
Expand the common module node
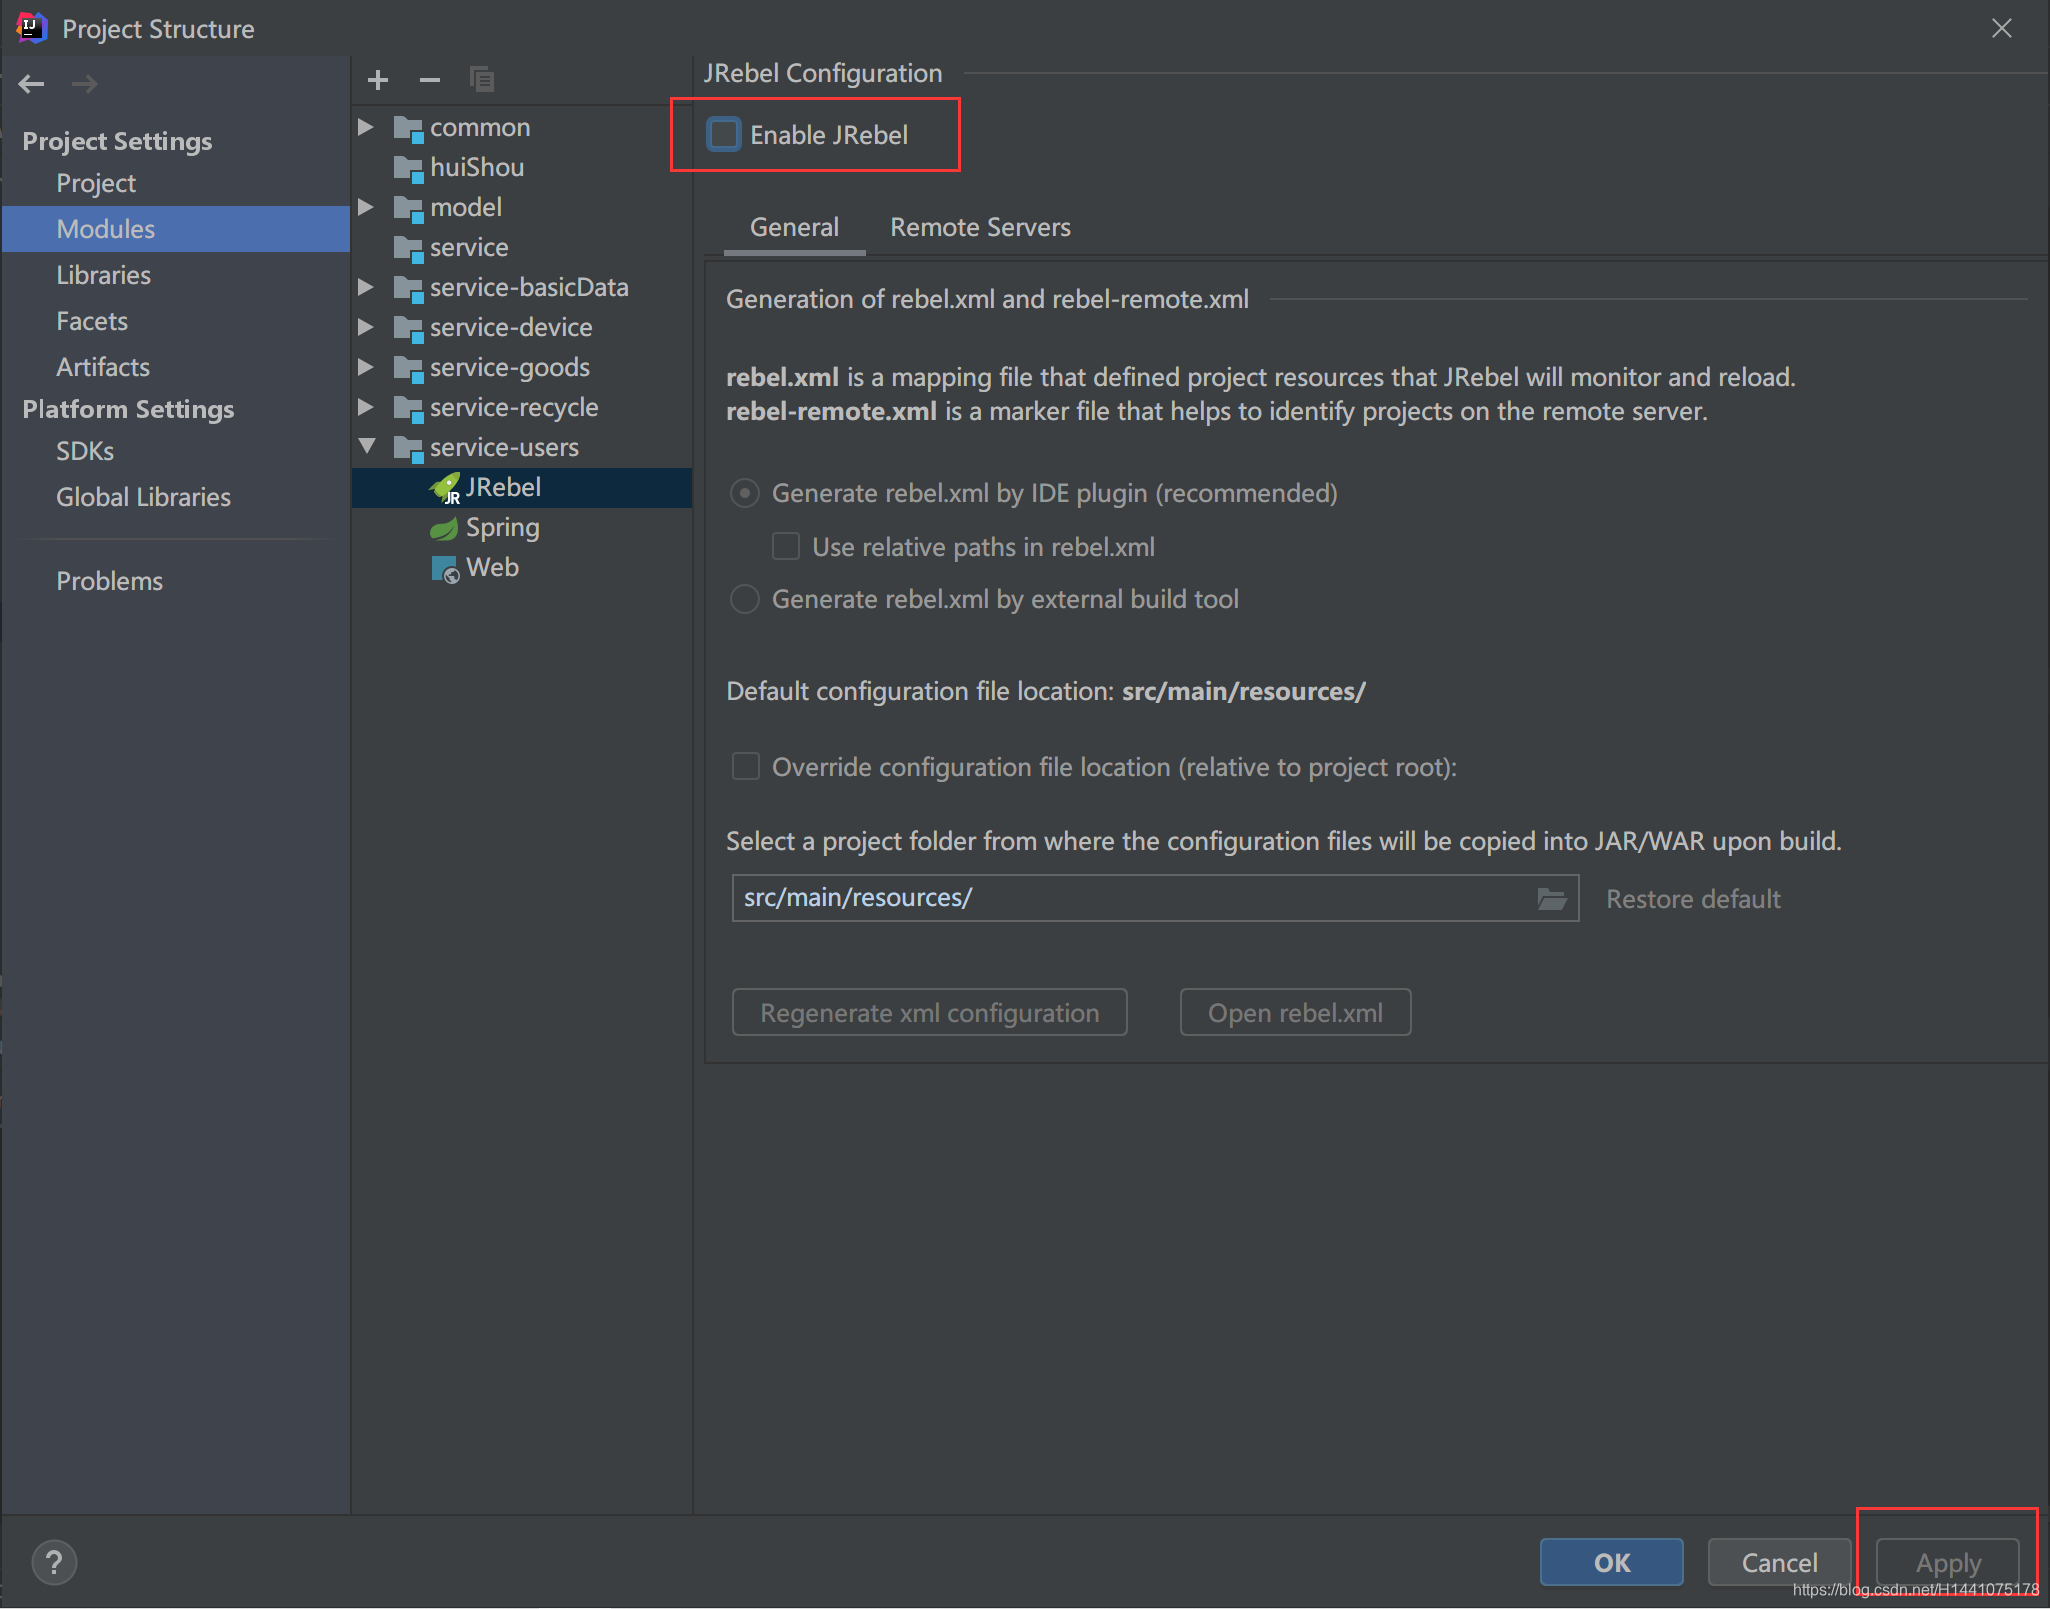[366, 127]
